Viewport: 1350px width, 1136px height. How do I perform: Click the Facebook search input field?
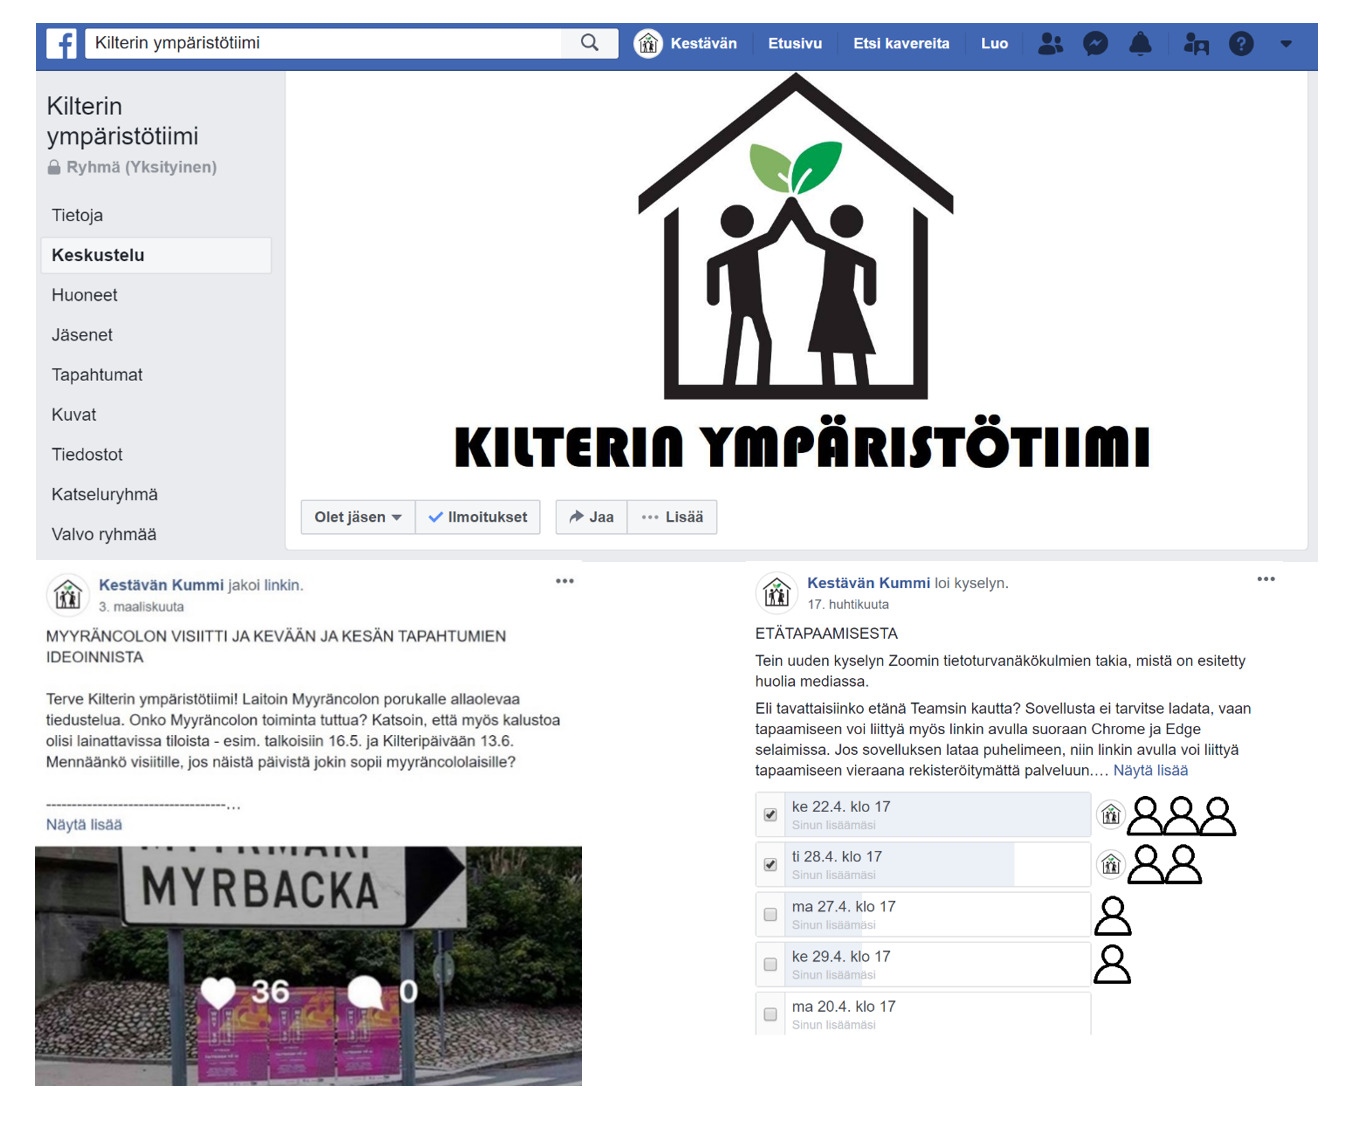point(325,43)
